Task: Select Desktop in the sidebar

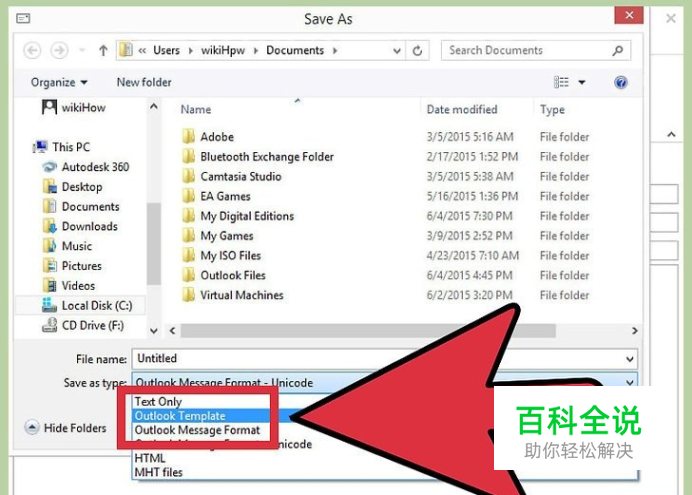Action: (x=73, y=187)
